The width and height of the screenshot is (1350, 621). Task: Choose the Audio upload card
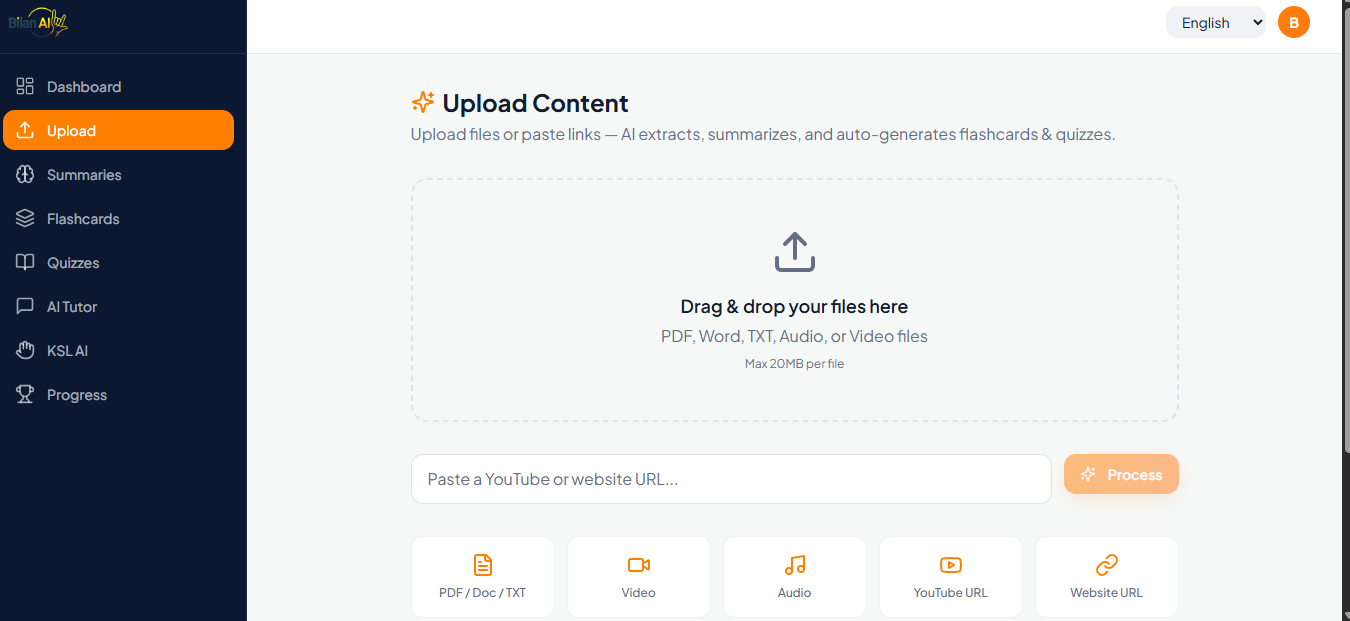(795, 577)
